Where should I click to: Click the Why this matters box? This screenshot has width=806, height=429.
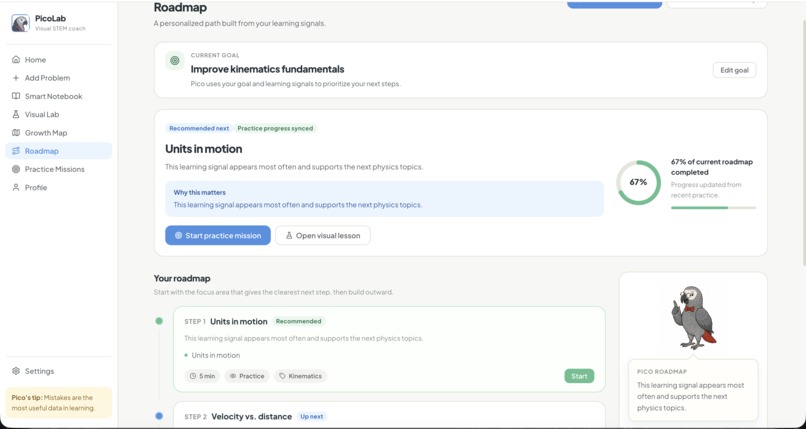384,199
